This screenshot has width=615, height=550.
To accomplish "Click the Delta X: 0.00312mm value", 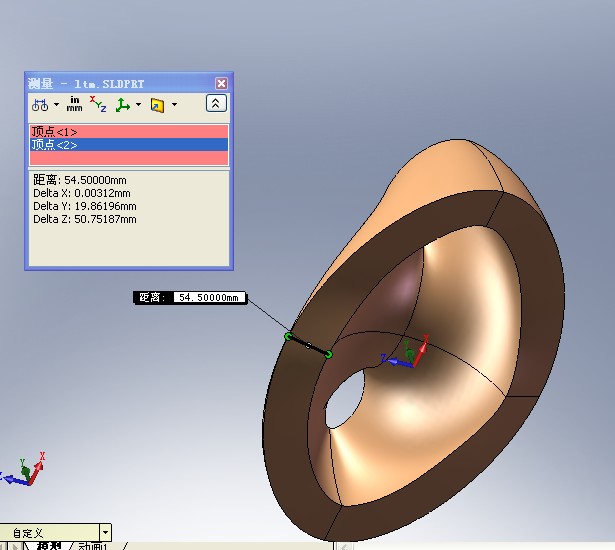I will click(x=82, y=193).
